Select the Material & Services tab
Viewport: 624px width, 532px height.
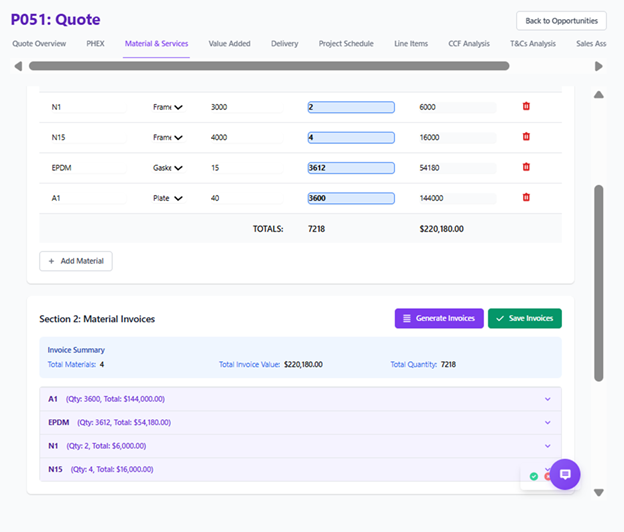pyautogui.click(x=156, y=44)
